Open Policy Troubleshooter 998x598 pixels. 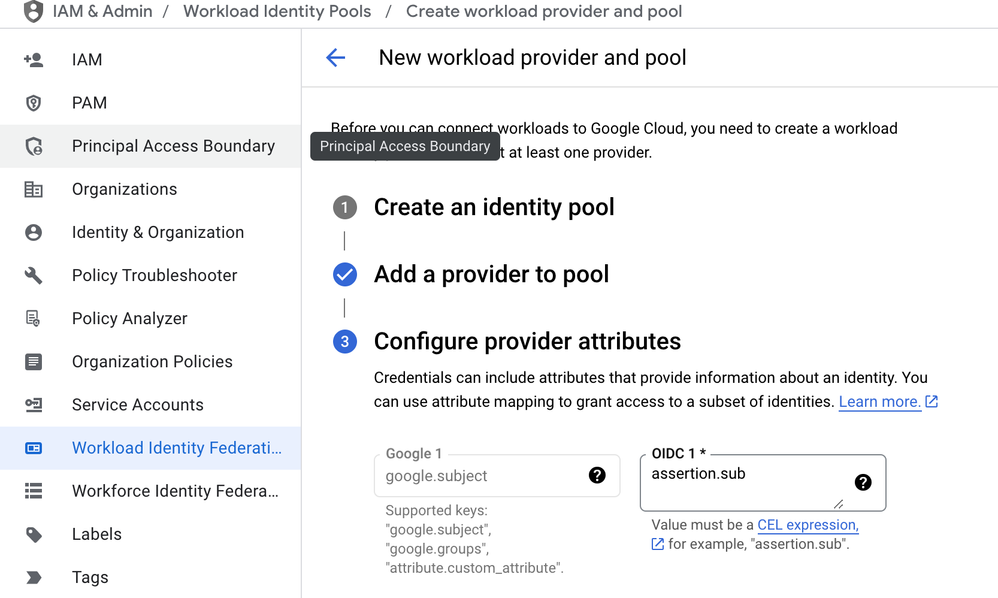point(150,275)
